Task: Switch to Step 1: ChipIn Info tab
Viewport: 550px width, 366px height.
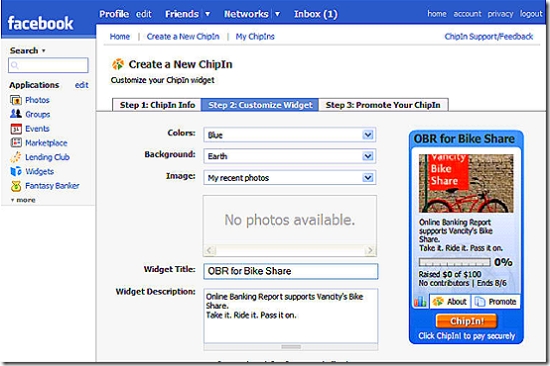Action: click(x=157, y=105)
